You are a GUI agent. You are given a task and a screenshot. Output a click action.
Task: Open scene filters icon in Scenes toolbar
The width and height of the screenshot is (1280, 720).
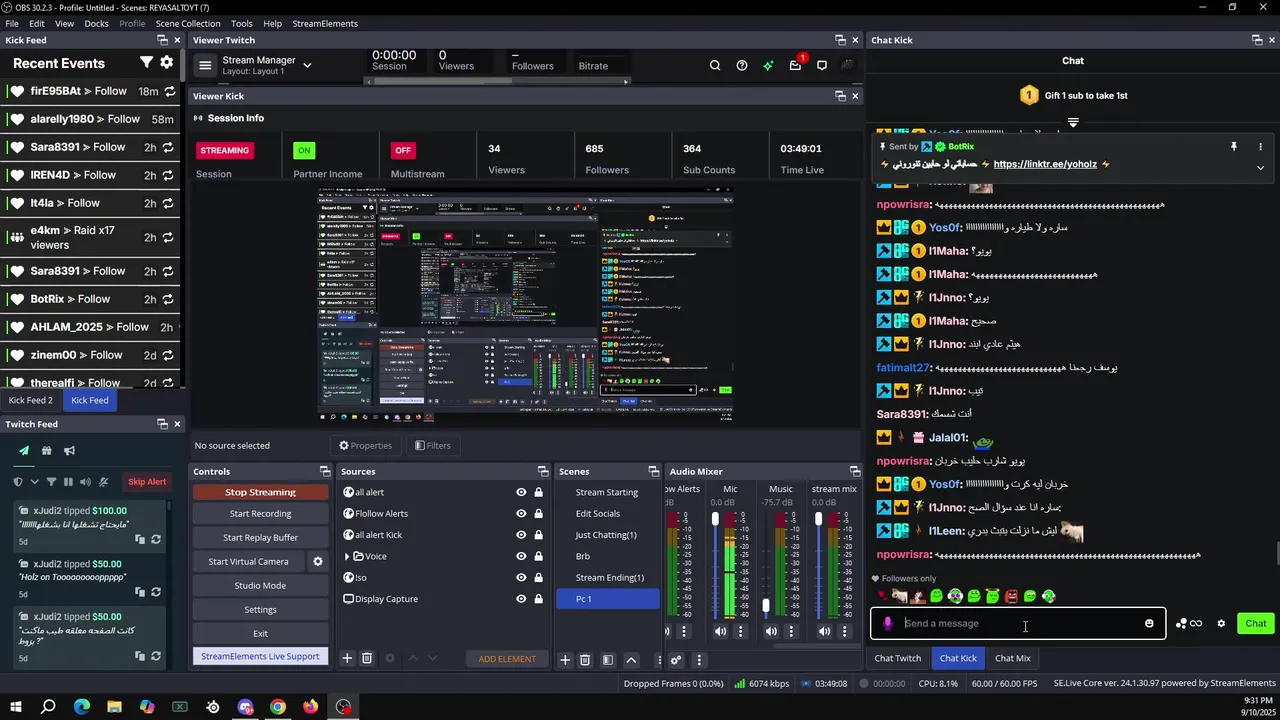(608, 659)
